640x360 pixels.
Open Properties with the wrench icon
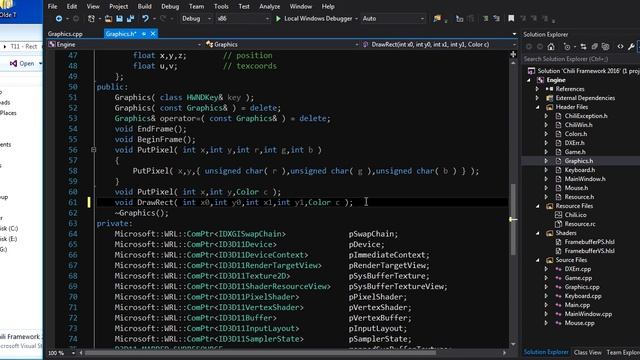(x=631, y=47)
